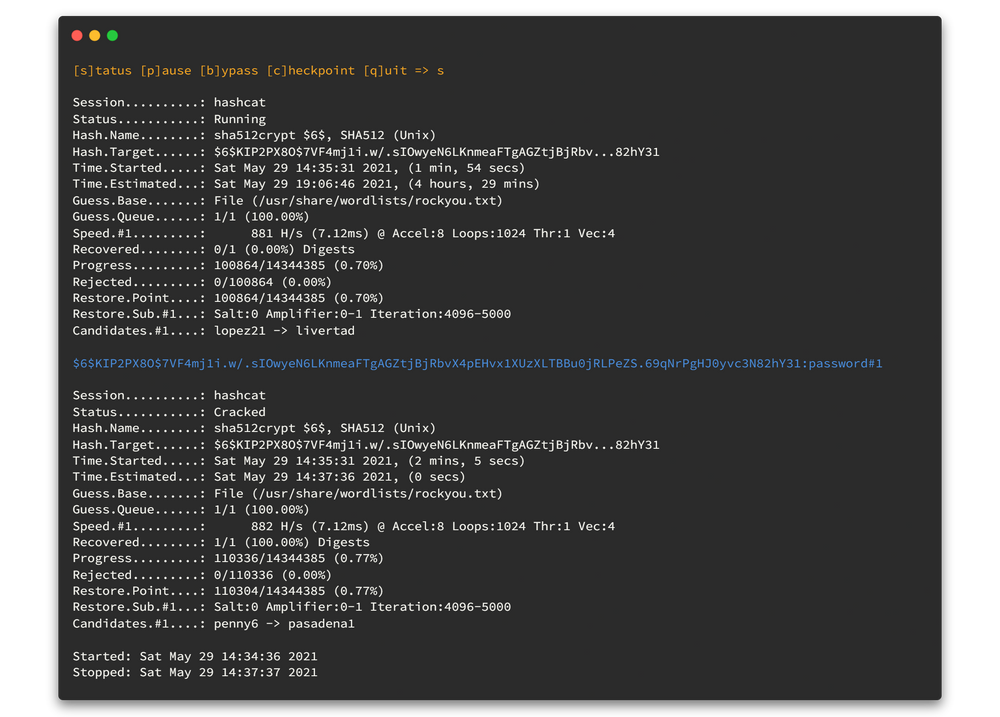Click the Time.Started line showing 1 min, 54 secs
The image size is (1000, 717).
pyautogui.click(x=298, y=168)
